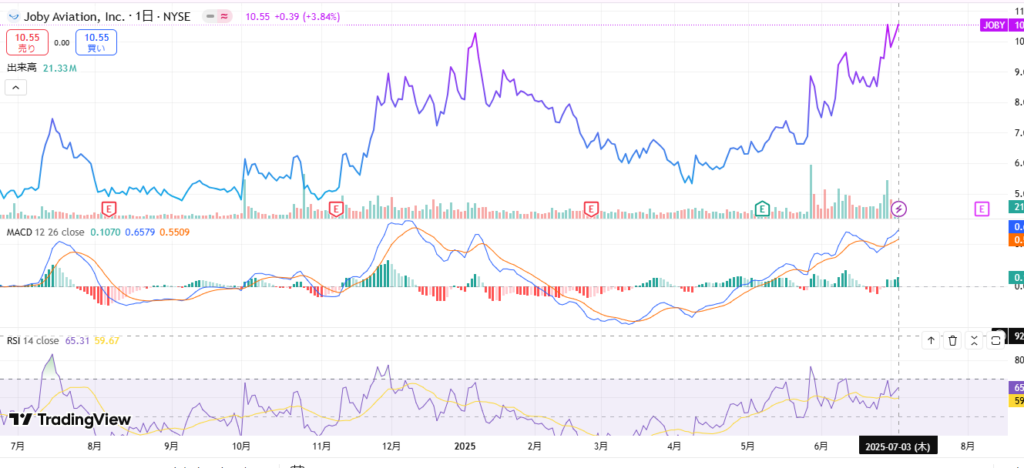Move the RSI pane up with arrow icon

tap(931, 340)
